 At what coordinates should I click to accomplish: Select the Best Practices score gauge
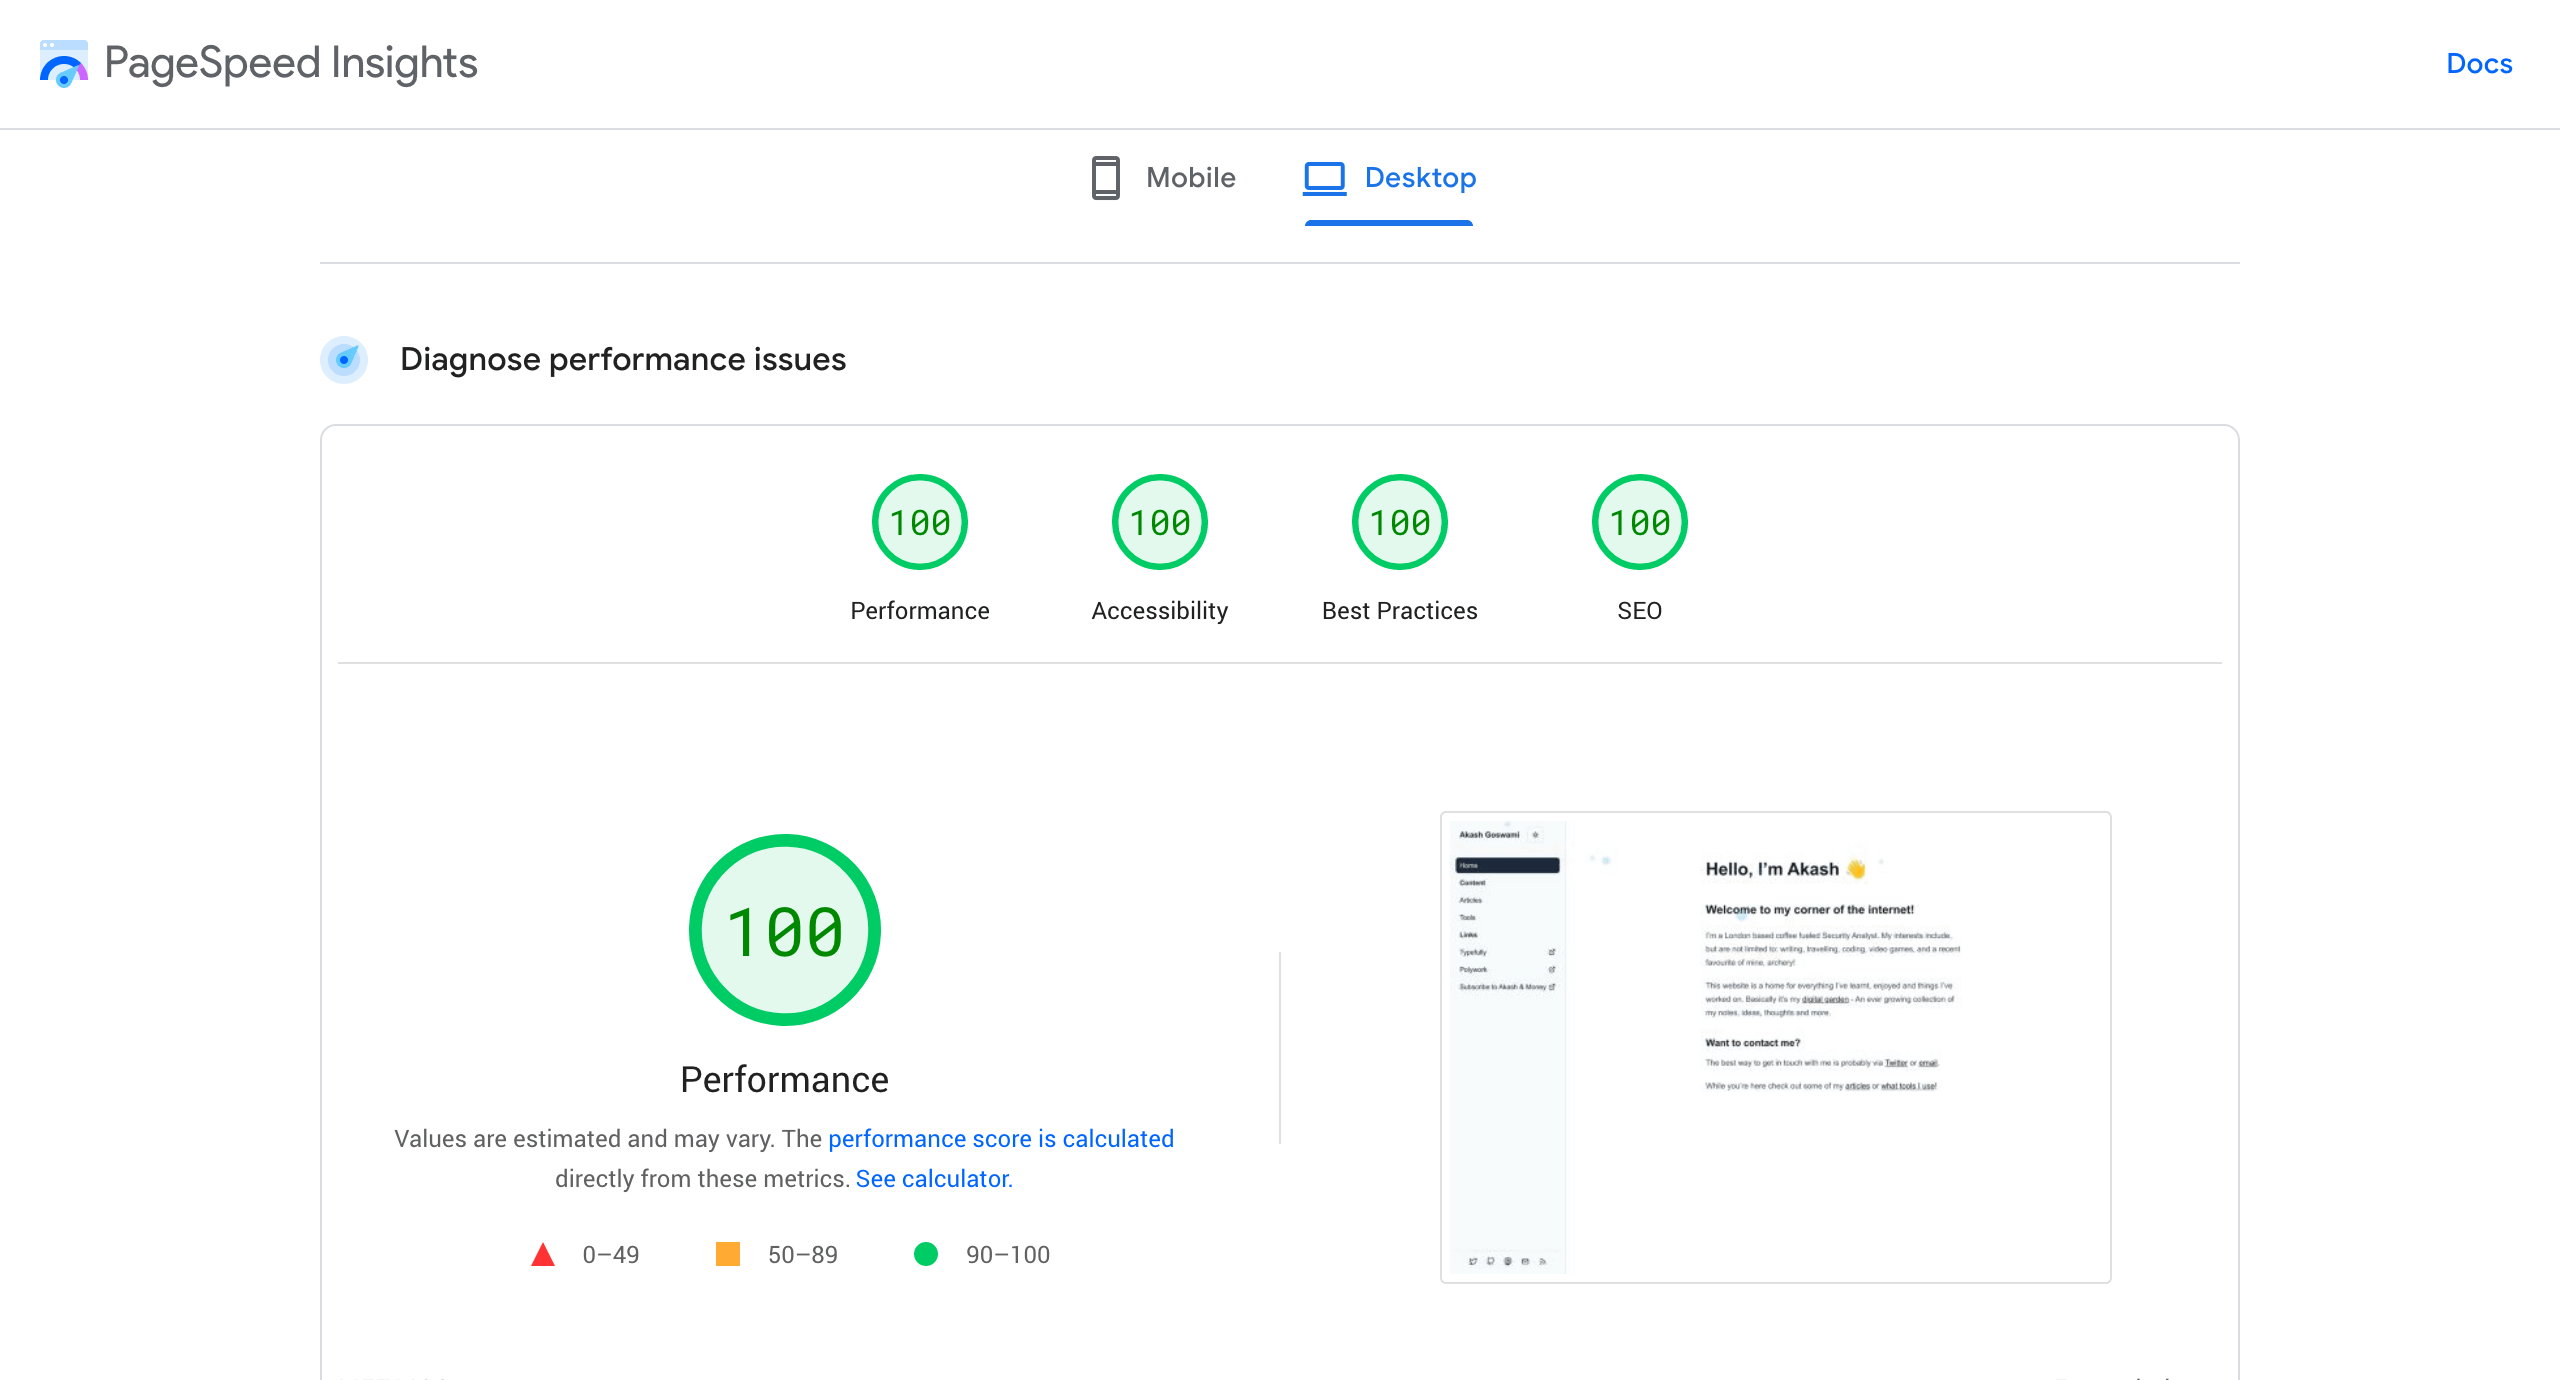point(1399,522)
